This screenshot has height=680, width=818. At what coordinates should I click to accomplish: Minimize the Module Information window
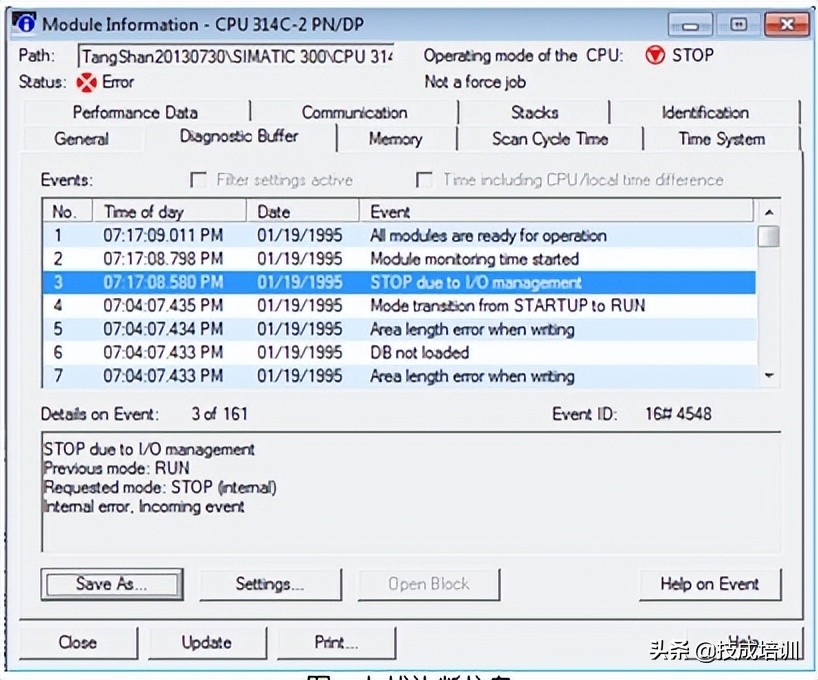click(690, 25)
